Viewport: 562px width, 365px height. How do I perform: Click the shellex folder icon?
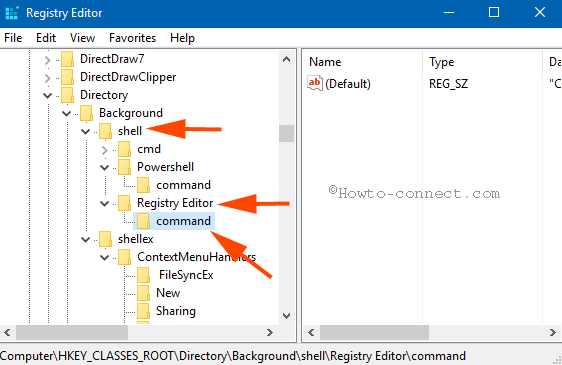coord(105,239)
